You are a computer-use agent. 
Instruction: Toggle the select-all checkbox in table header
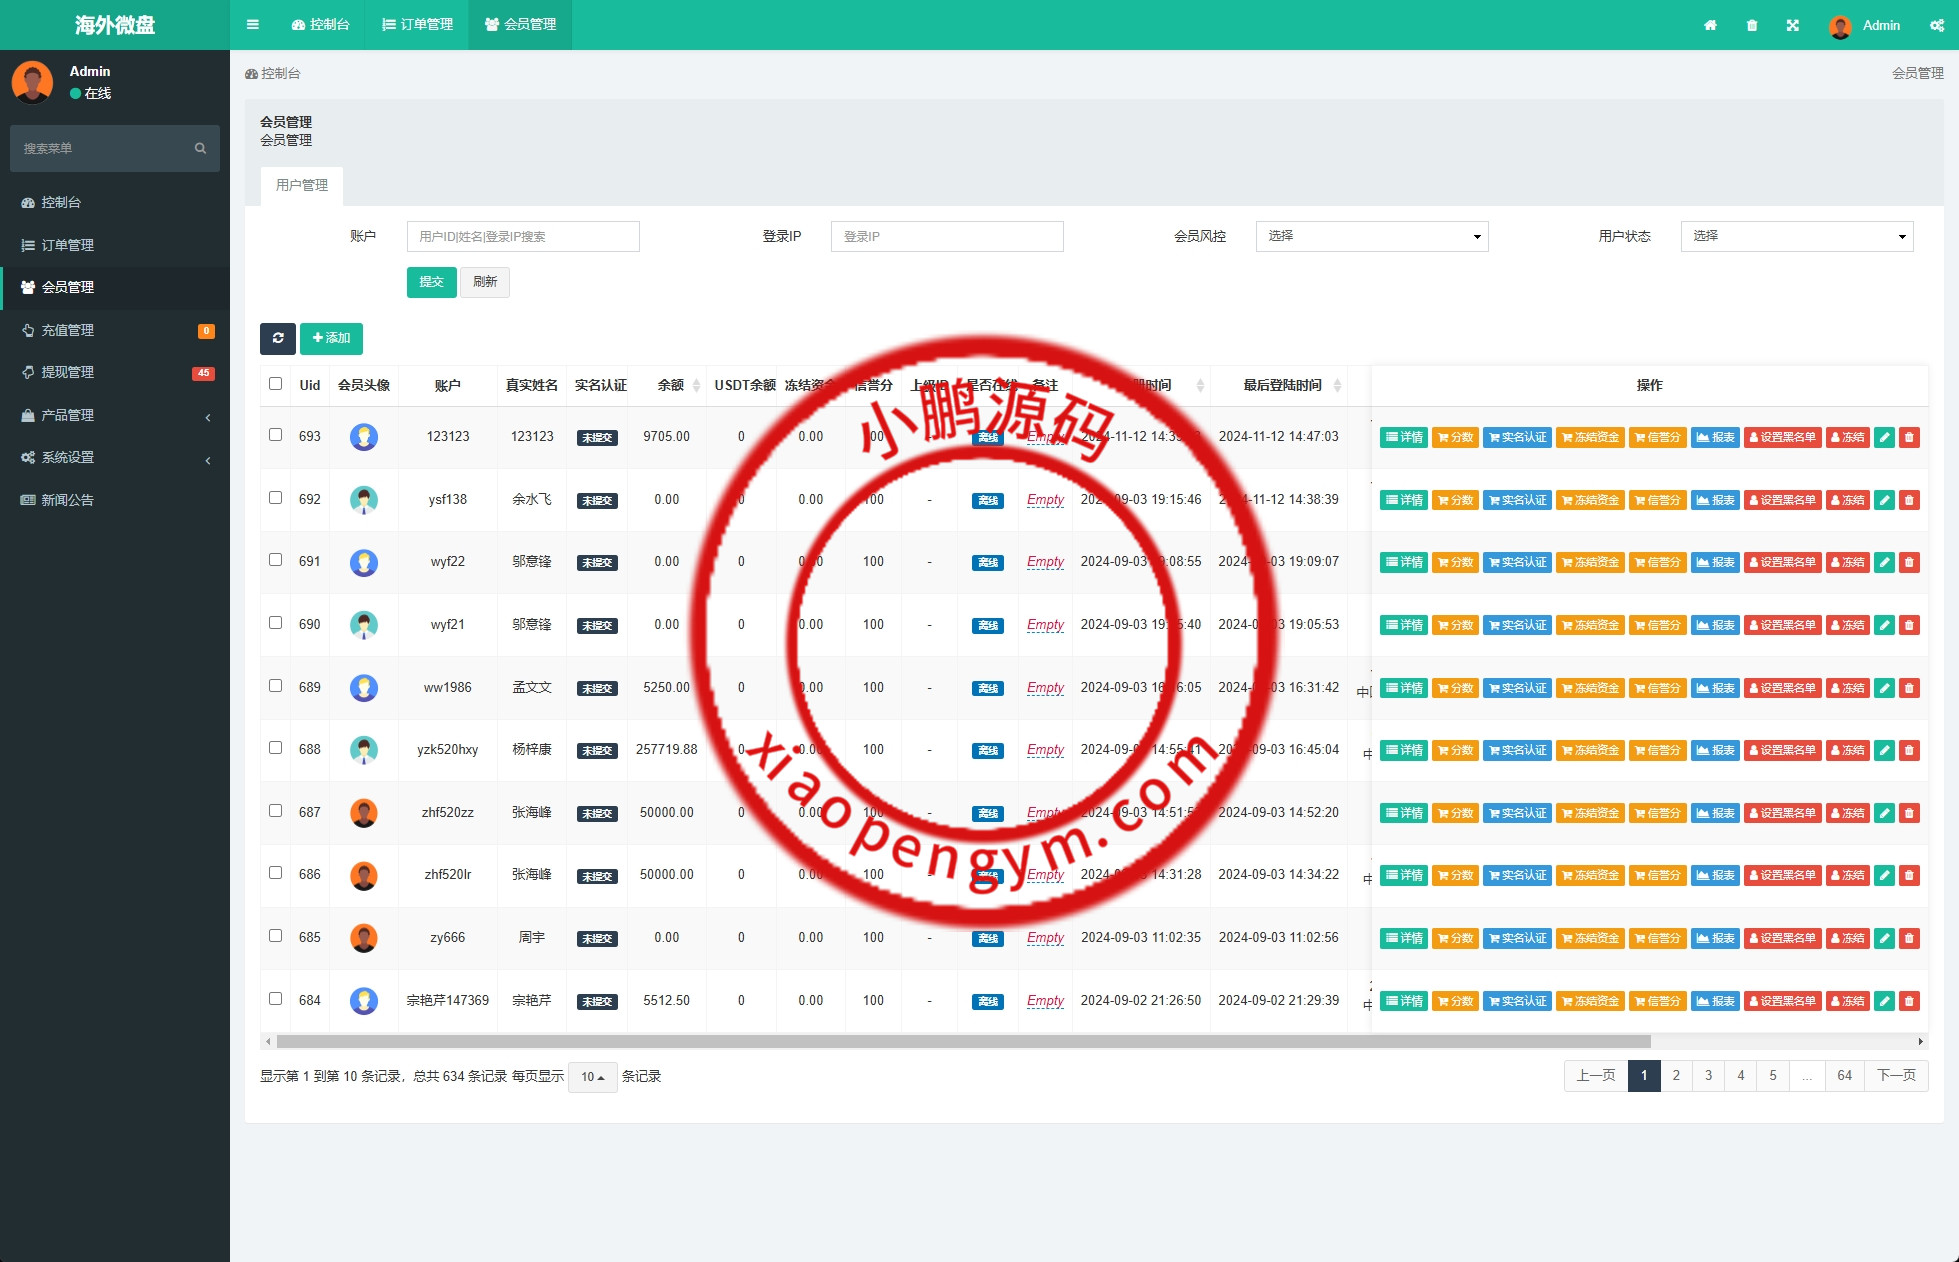(x=276, y=384)
